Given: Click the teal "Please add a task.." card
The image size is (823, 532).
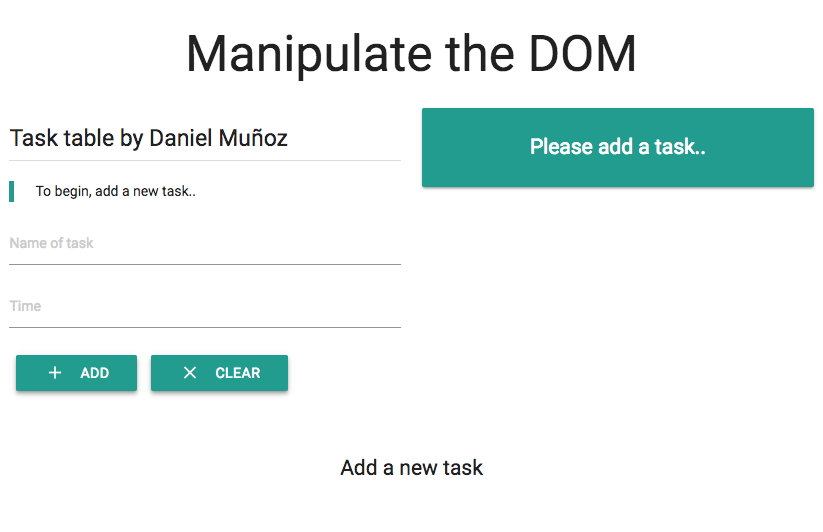Looking at the screenshot, I should tap(618, 147).
